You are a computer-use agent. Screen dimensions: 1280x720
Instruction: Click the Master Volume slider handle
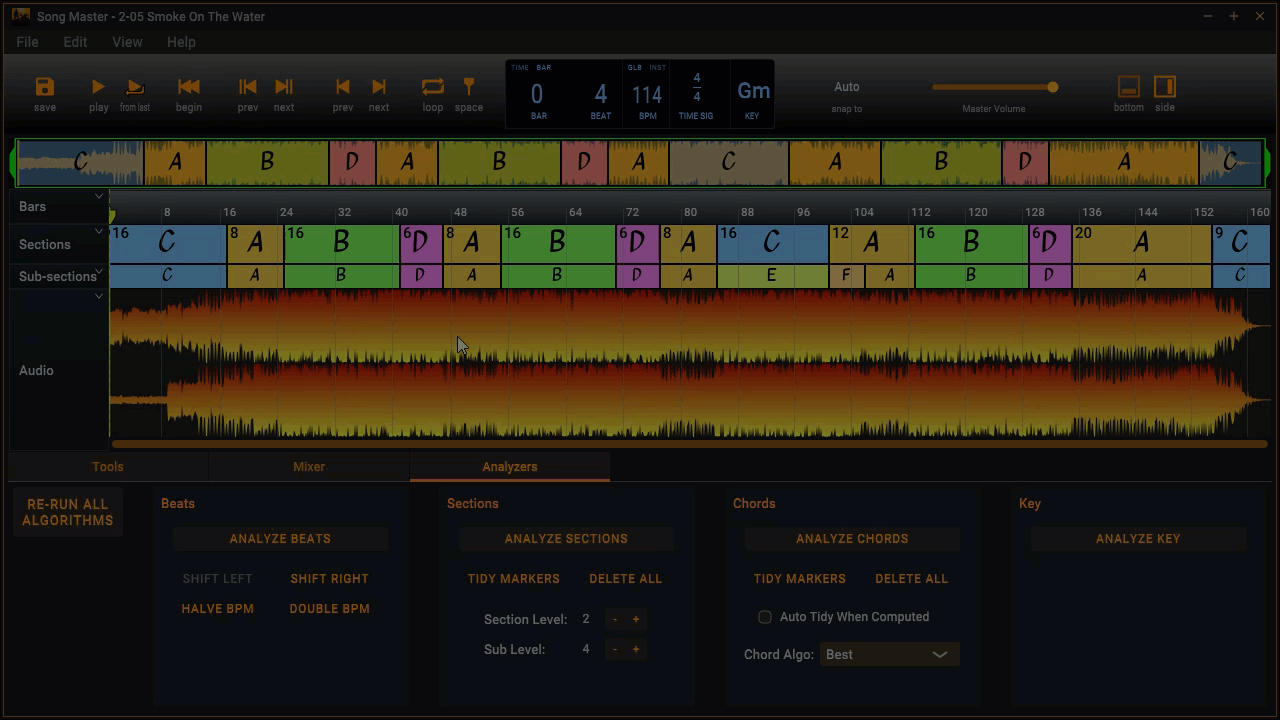click(1052, 87)
